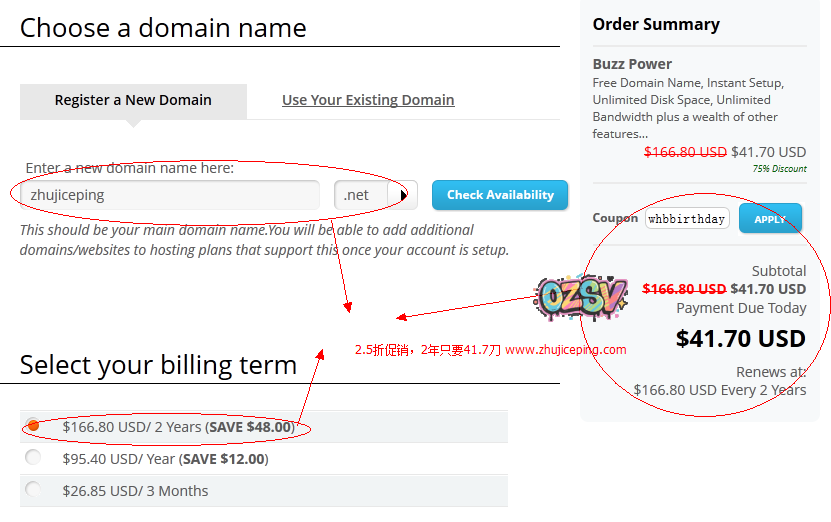831x522 pixels.
Task: Focus the new domain name text field
Action: (x=170, y=195)
